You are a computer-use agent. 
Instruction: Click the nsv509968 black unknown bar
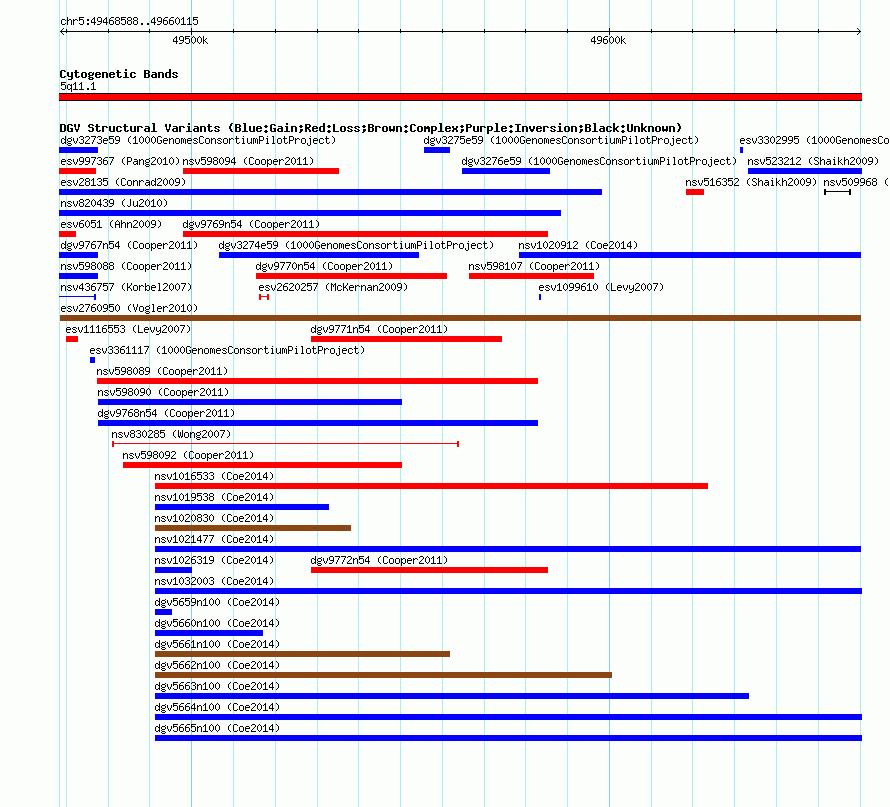tap(837, 192)
